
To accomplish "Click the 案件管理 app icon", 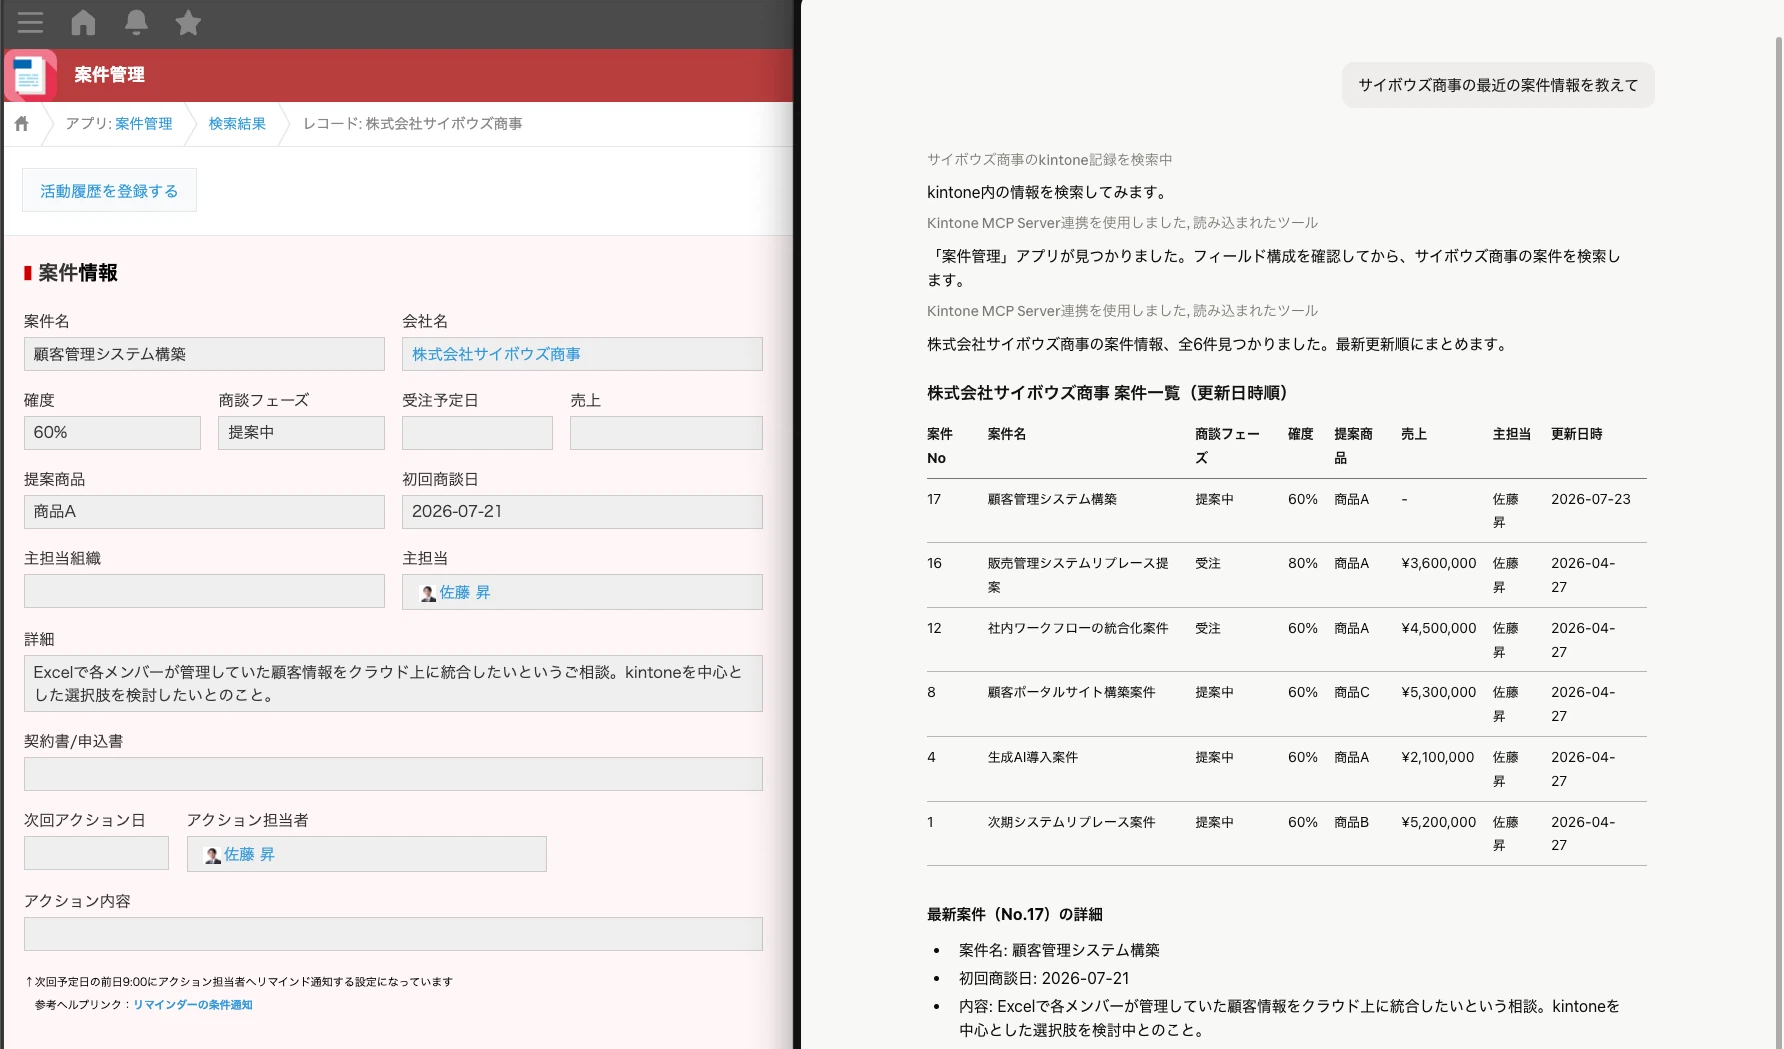I will tap(30, 75).
